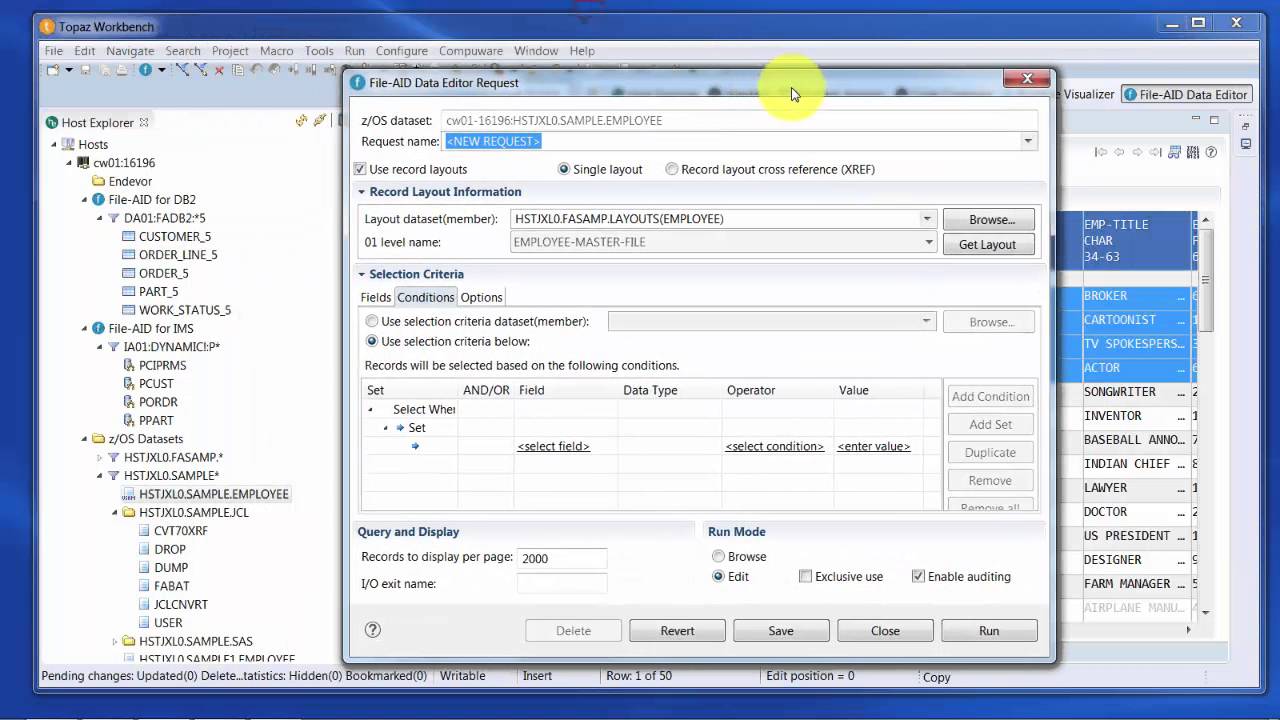Click the first page arrow in the editor toolbar
This screenshot has width=1280, height=720.
(1101, 152)
